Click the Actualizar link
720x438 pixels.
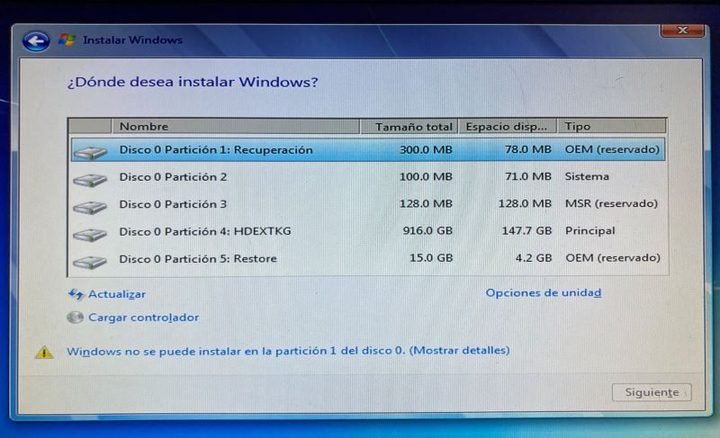pyautogui.click(x=117, y=294)
